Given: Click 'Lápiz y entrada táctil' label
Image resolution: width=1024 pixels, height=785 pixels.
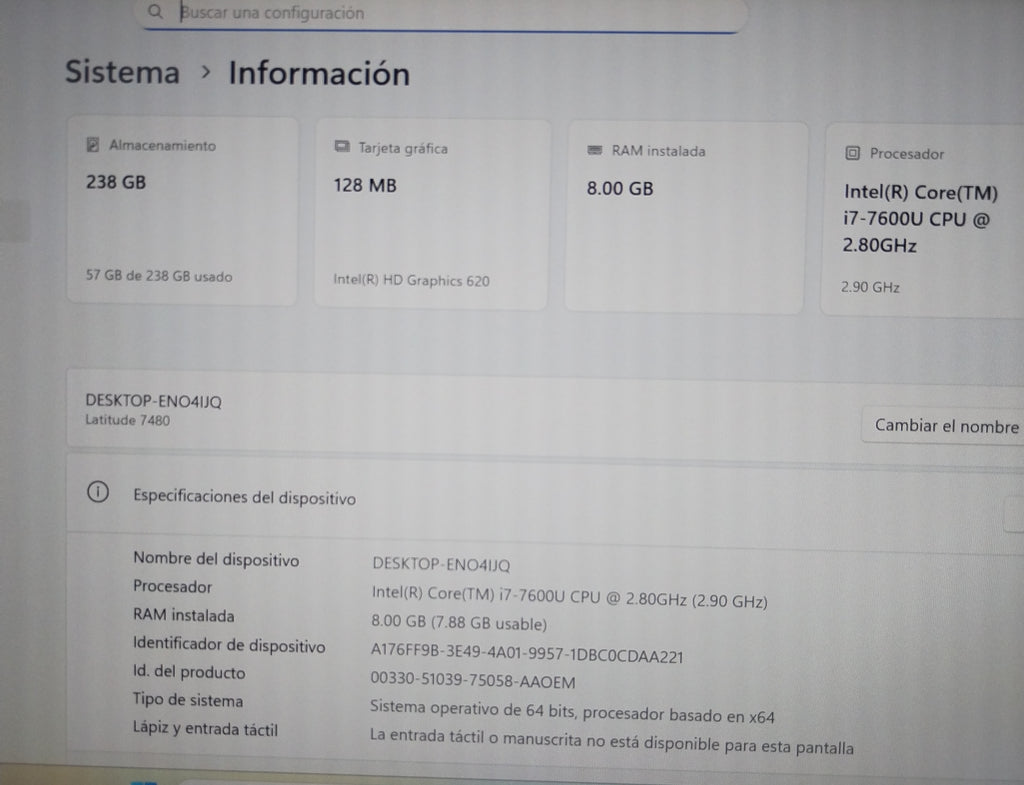Looking at the screenshot, I should (x=206, y=728).
